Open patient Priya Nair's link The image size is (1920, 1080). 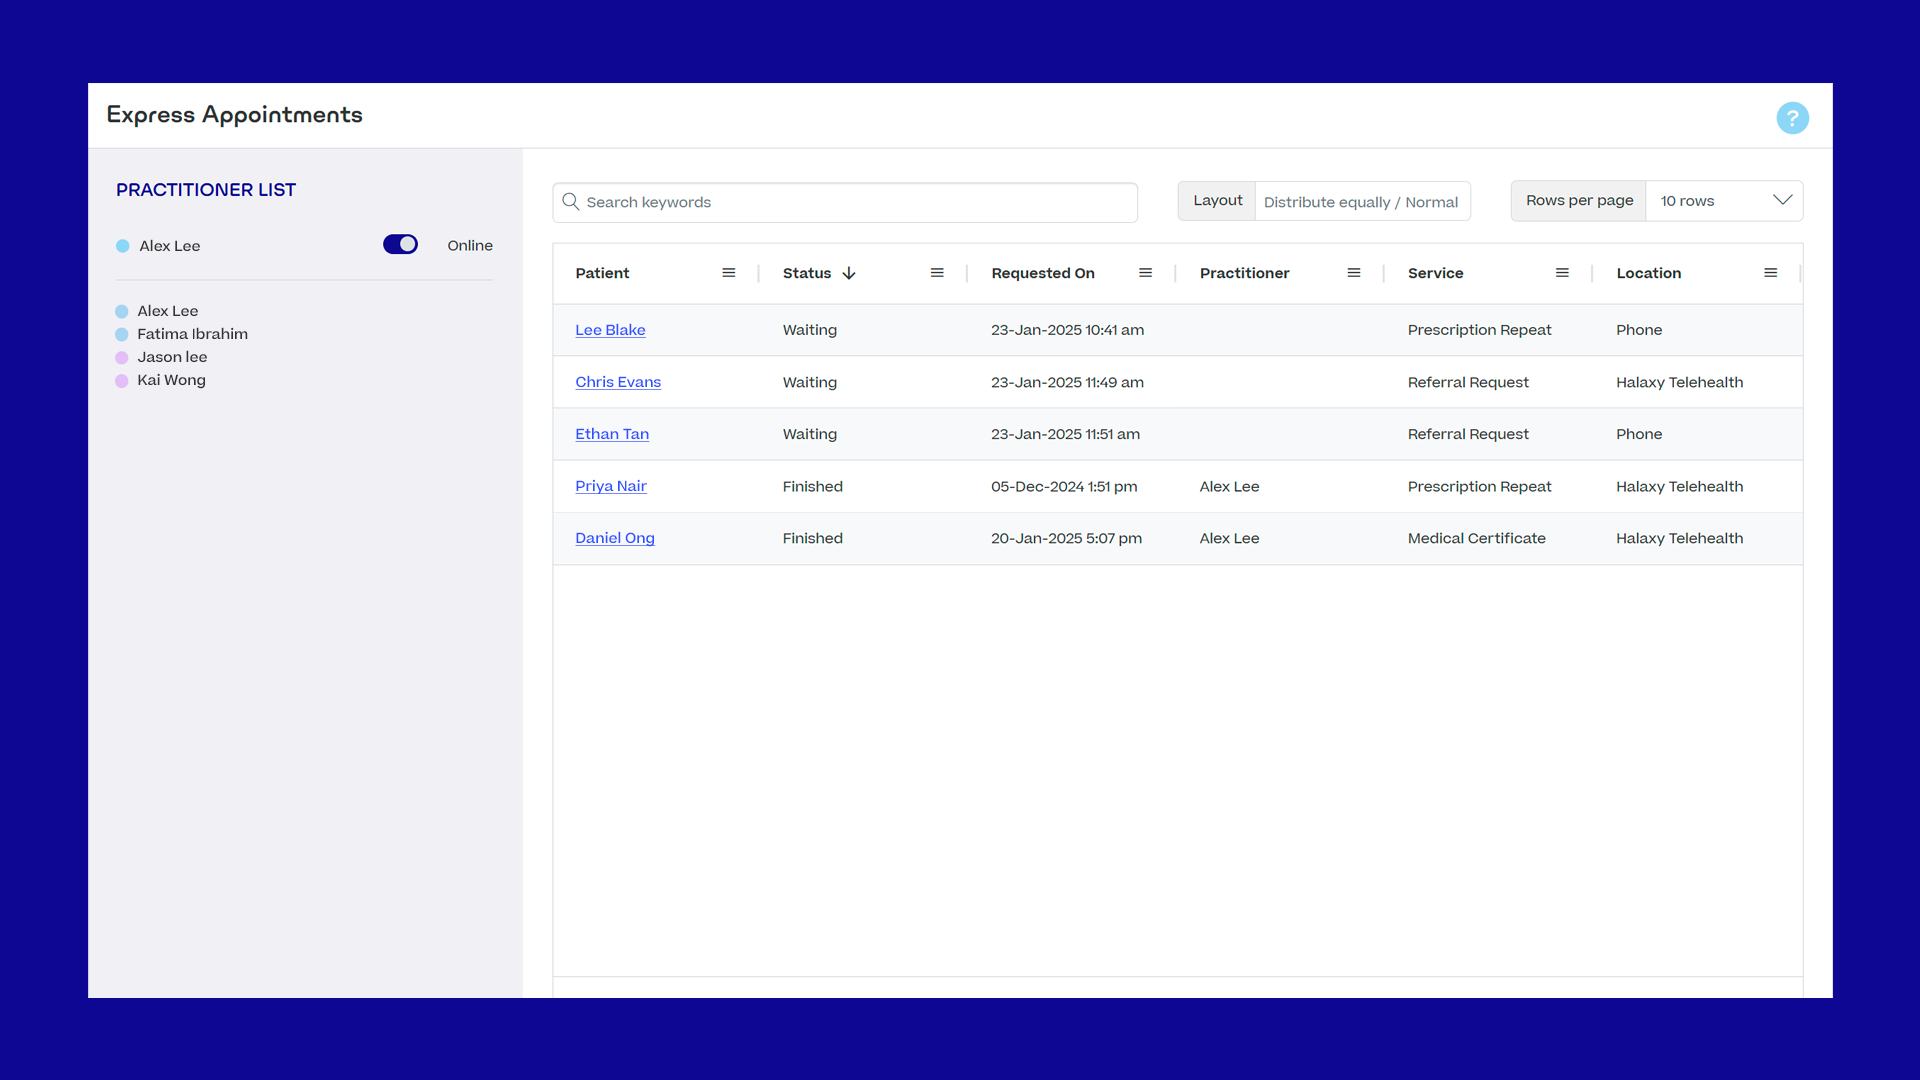(611, 486)
